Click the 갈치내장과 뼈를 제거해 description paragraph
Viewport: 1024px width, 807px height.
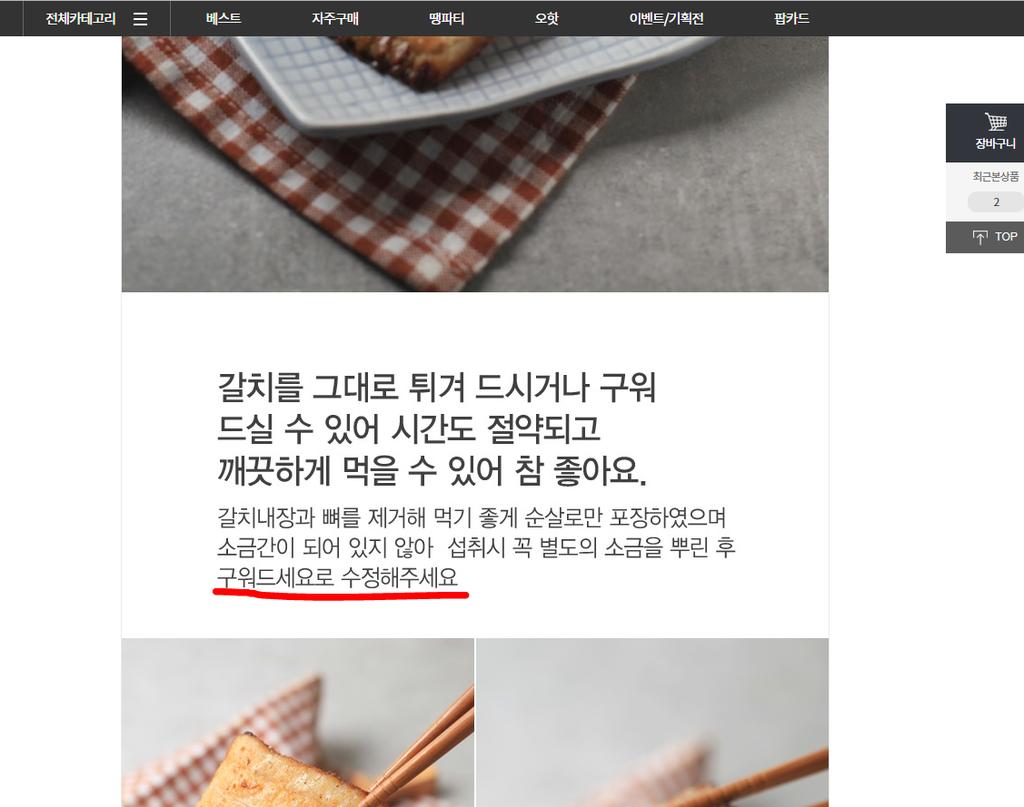475,547
